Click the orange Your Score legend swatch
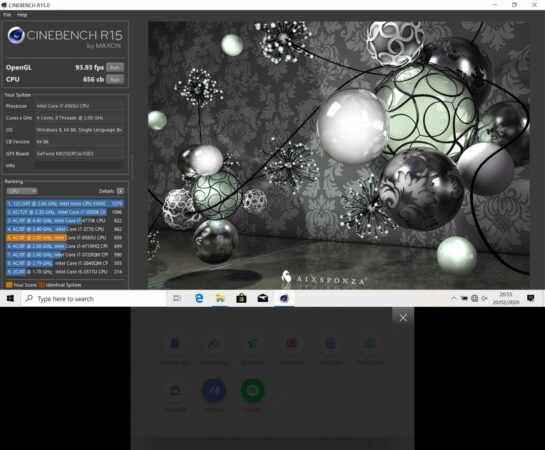Image resolution: width=545 pixels, height=450 pixels. click(9, 285)
